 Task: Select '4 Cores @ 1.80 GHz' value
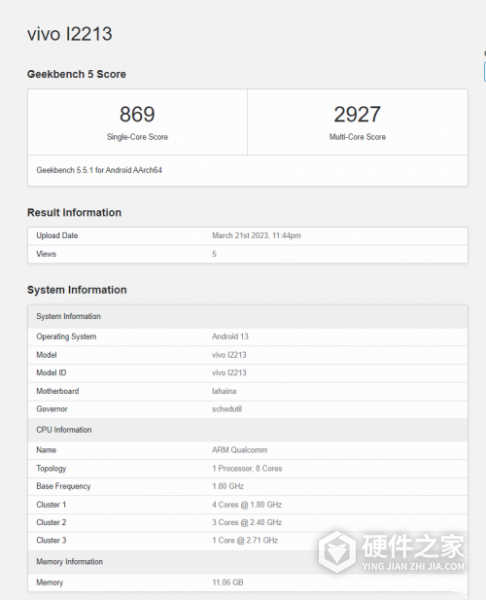pyautogui.click(x=247, y=505)
